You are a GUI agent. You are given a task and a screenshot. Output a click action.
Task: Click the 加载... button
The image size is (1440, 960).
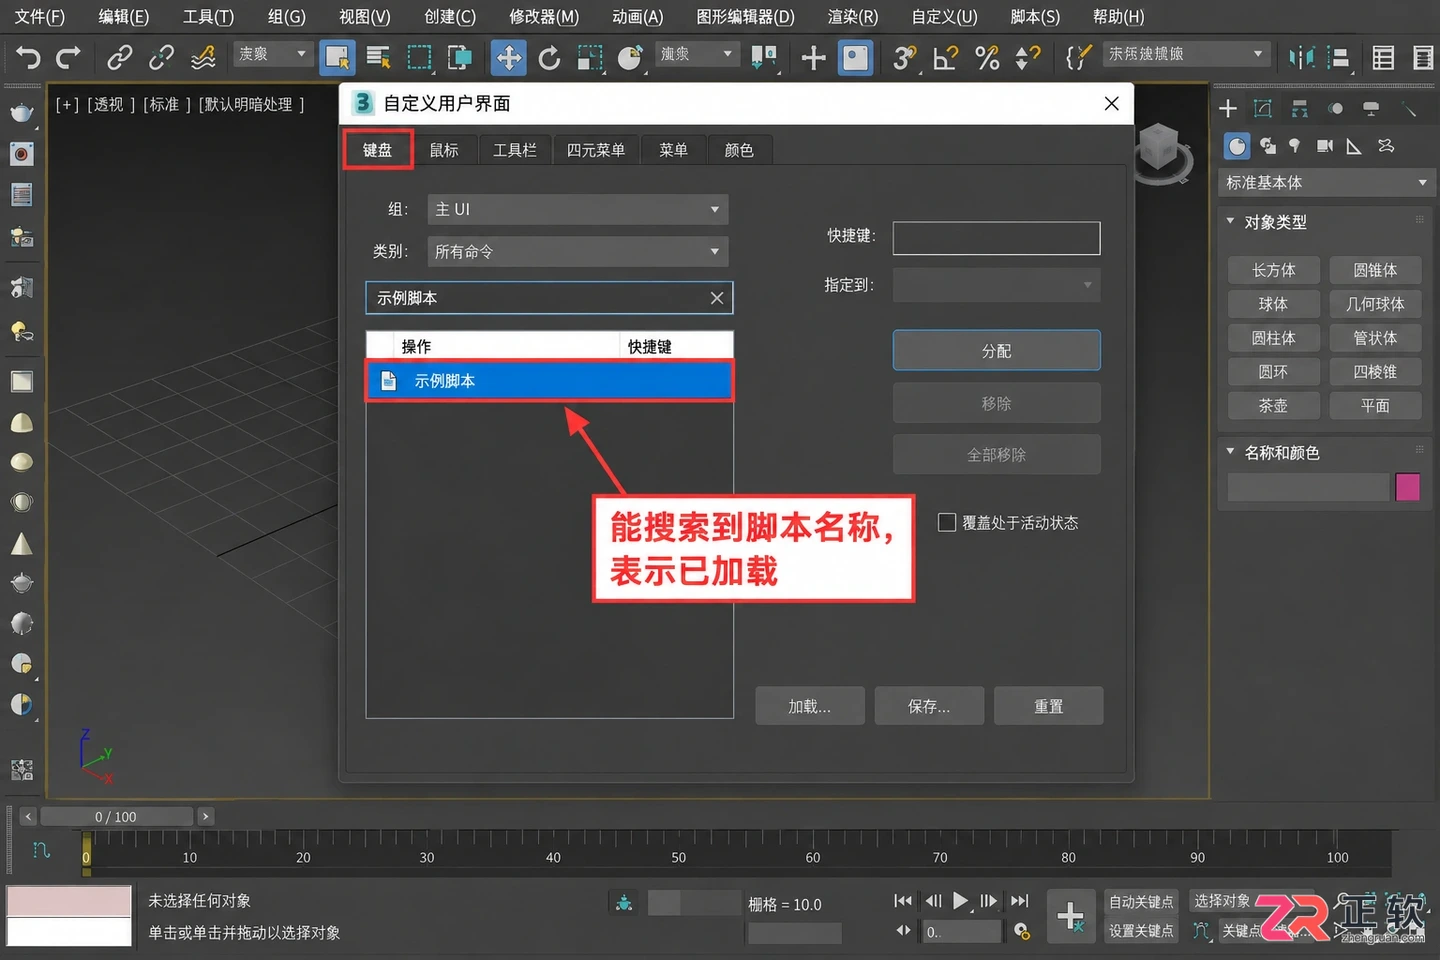coord(810,706)
